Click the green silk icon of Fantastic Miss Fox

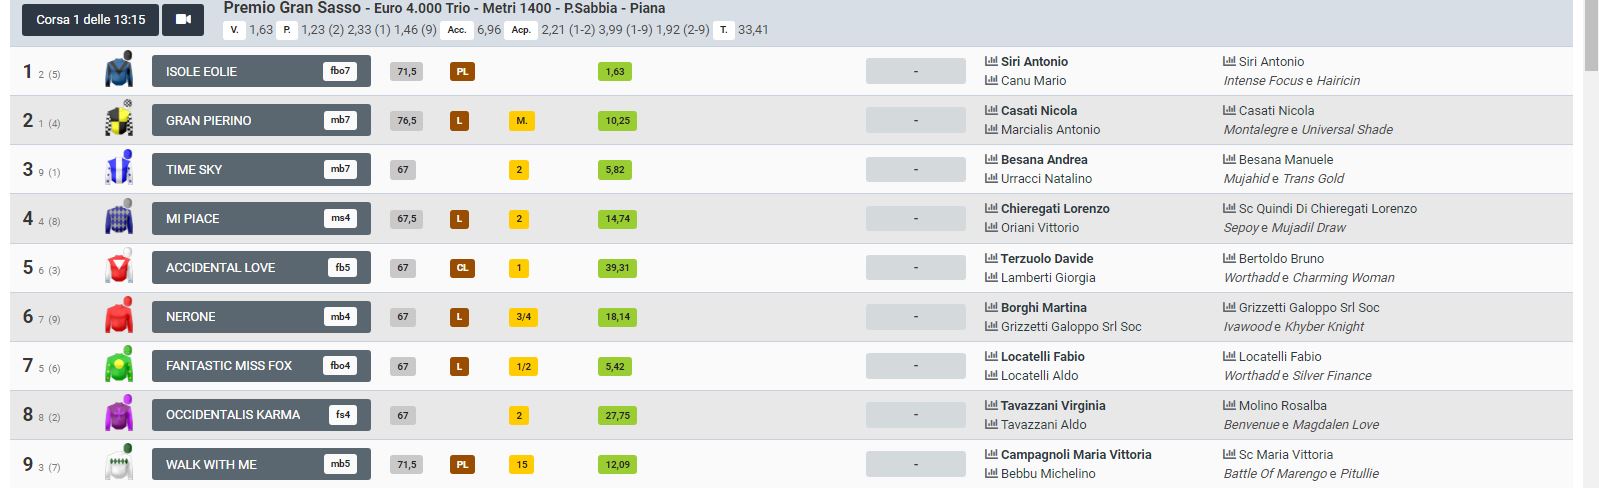119,365
